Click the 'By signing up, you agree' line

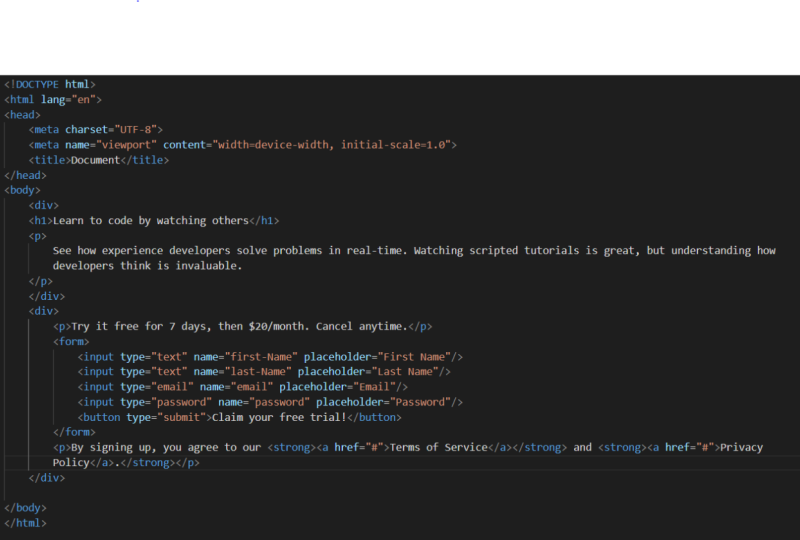pyautogui.click(x=408, y=448)
